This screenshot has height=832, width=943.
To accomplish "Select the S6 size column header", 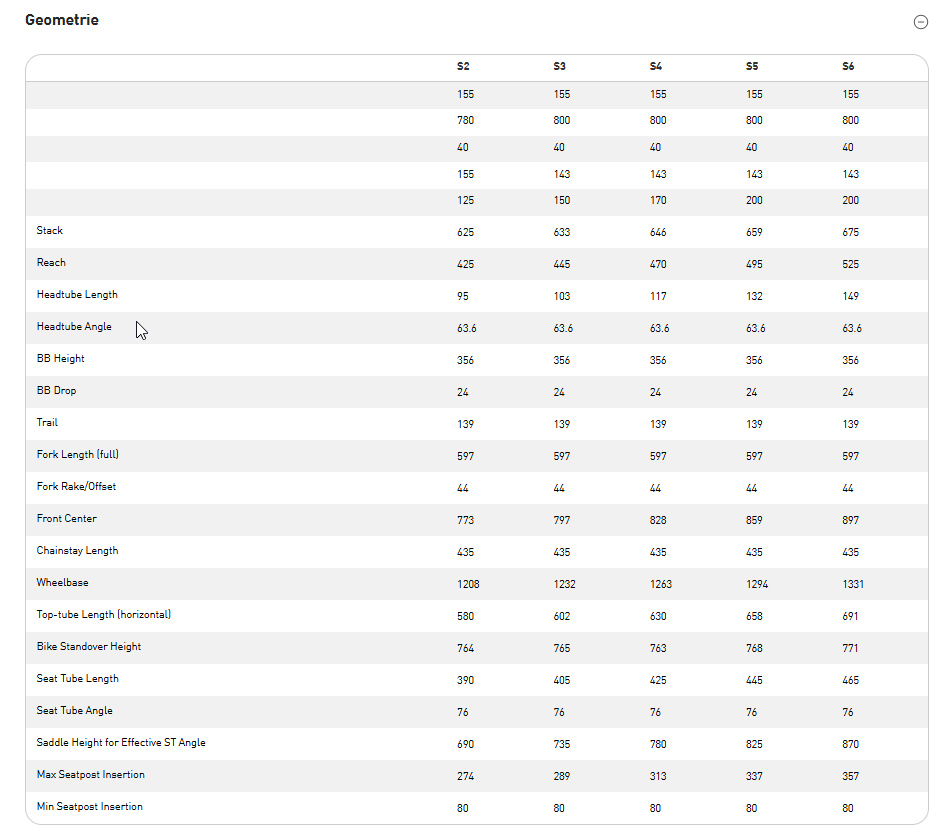I will [x=848, y=67].
